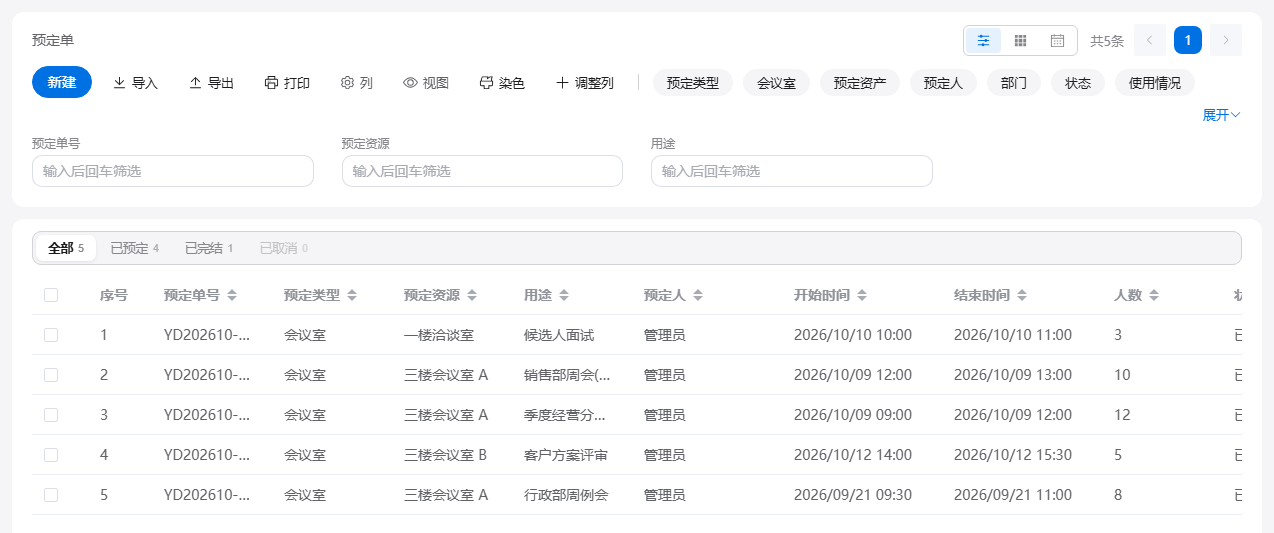Screen dimensions: 1274x533
Task: Click the 客户方案评审 cell
Action: (566, 455)
